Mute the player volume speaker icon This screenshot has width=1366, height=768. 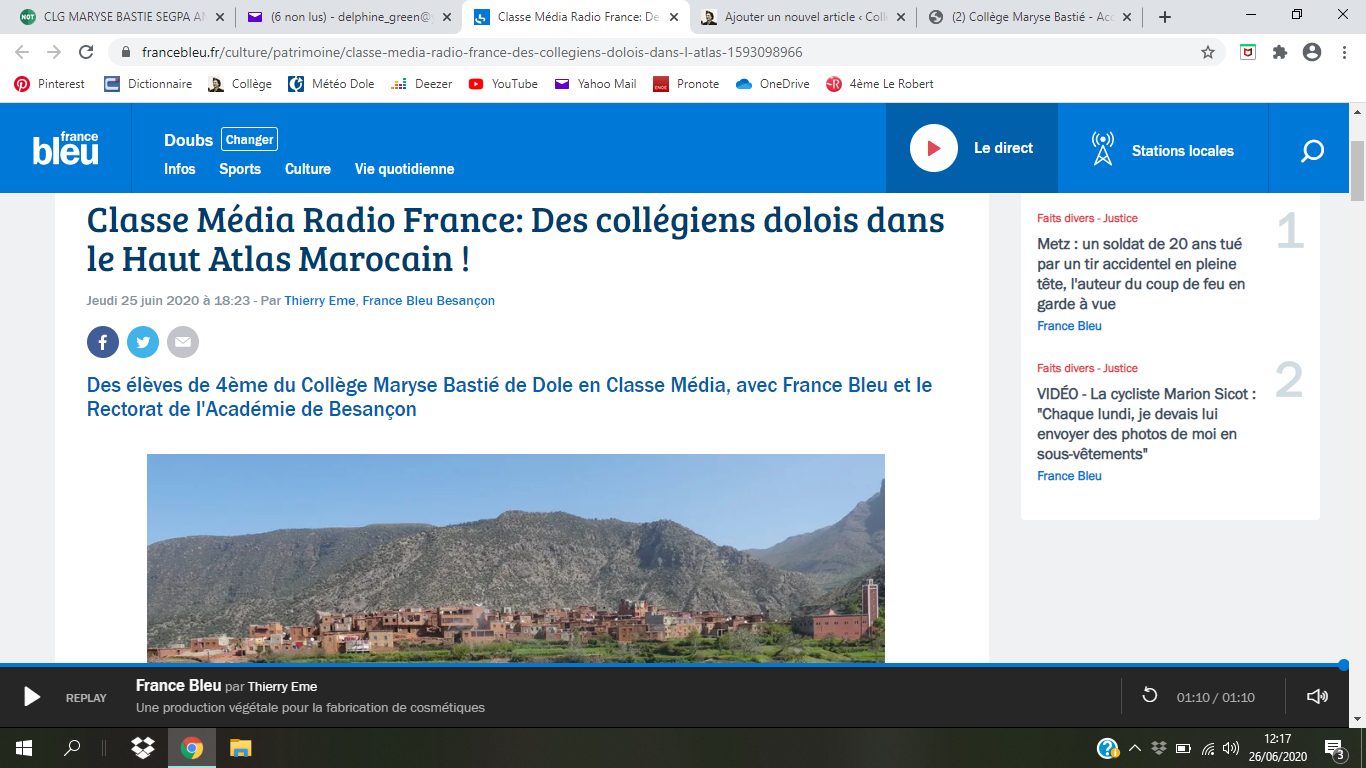1317,697
